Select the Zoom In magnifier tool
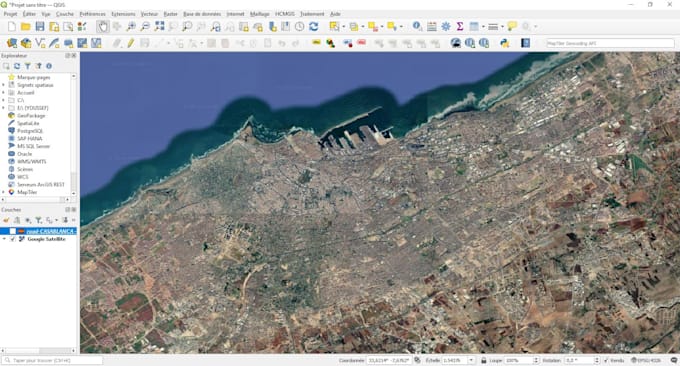The height and width of the screenshot is (366, 680). (131, 27)
